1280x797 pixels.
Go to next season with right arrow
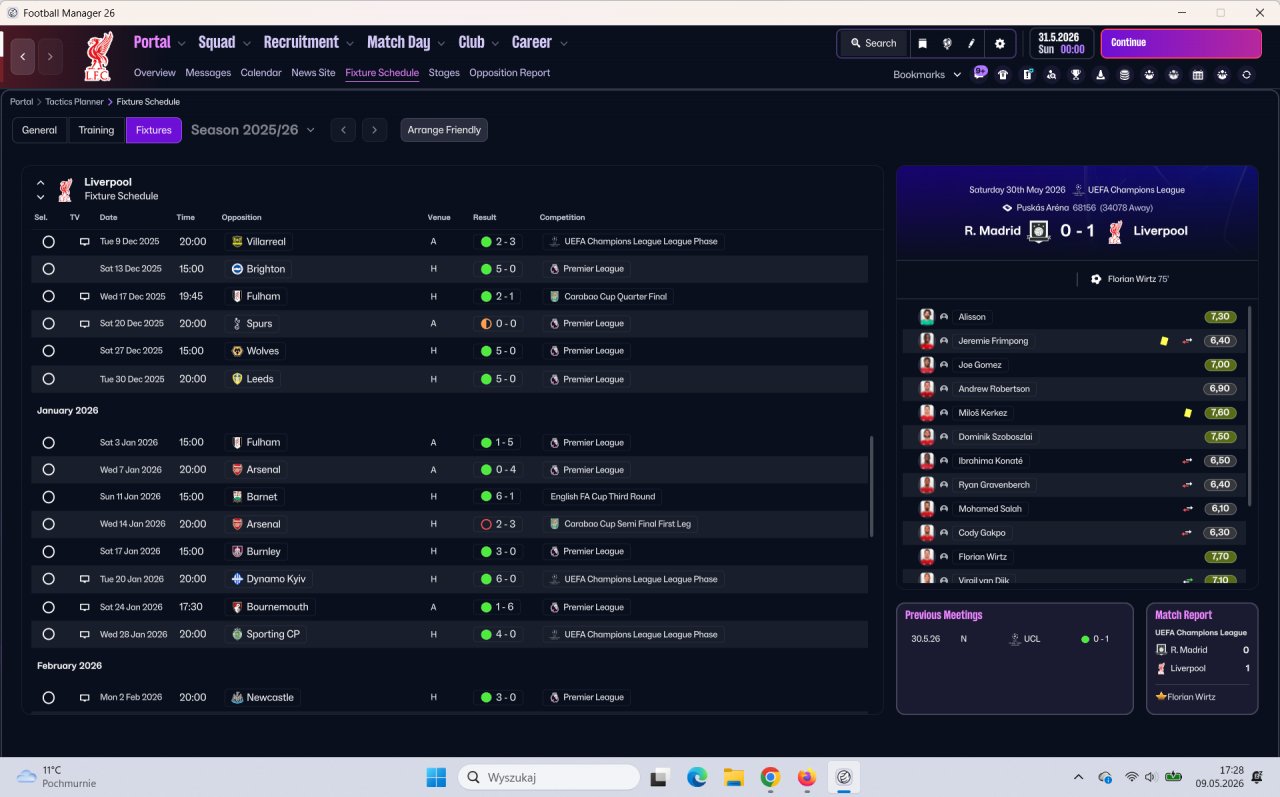pos(374,130)
